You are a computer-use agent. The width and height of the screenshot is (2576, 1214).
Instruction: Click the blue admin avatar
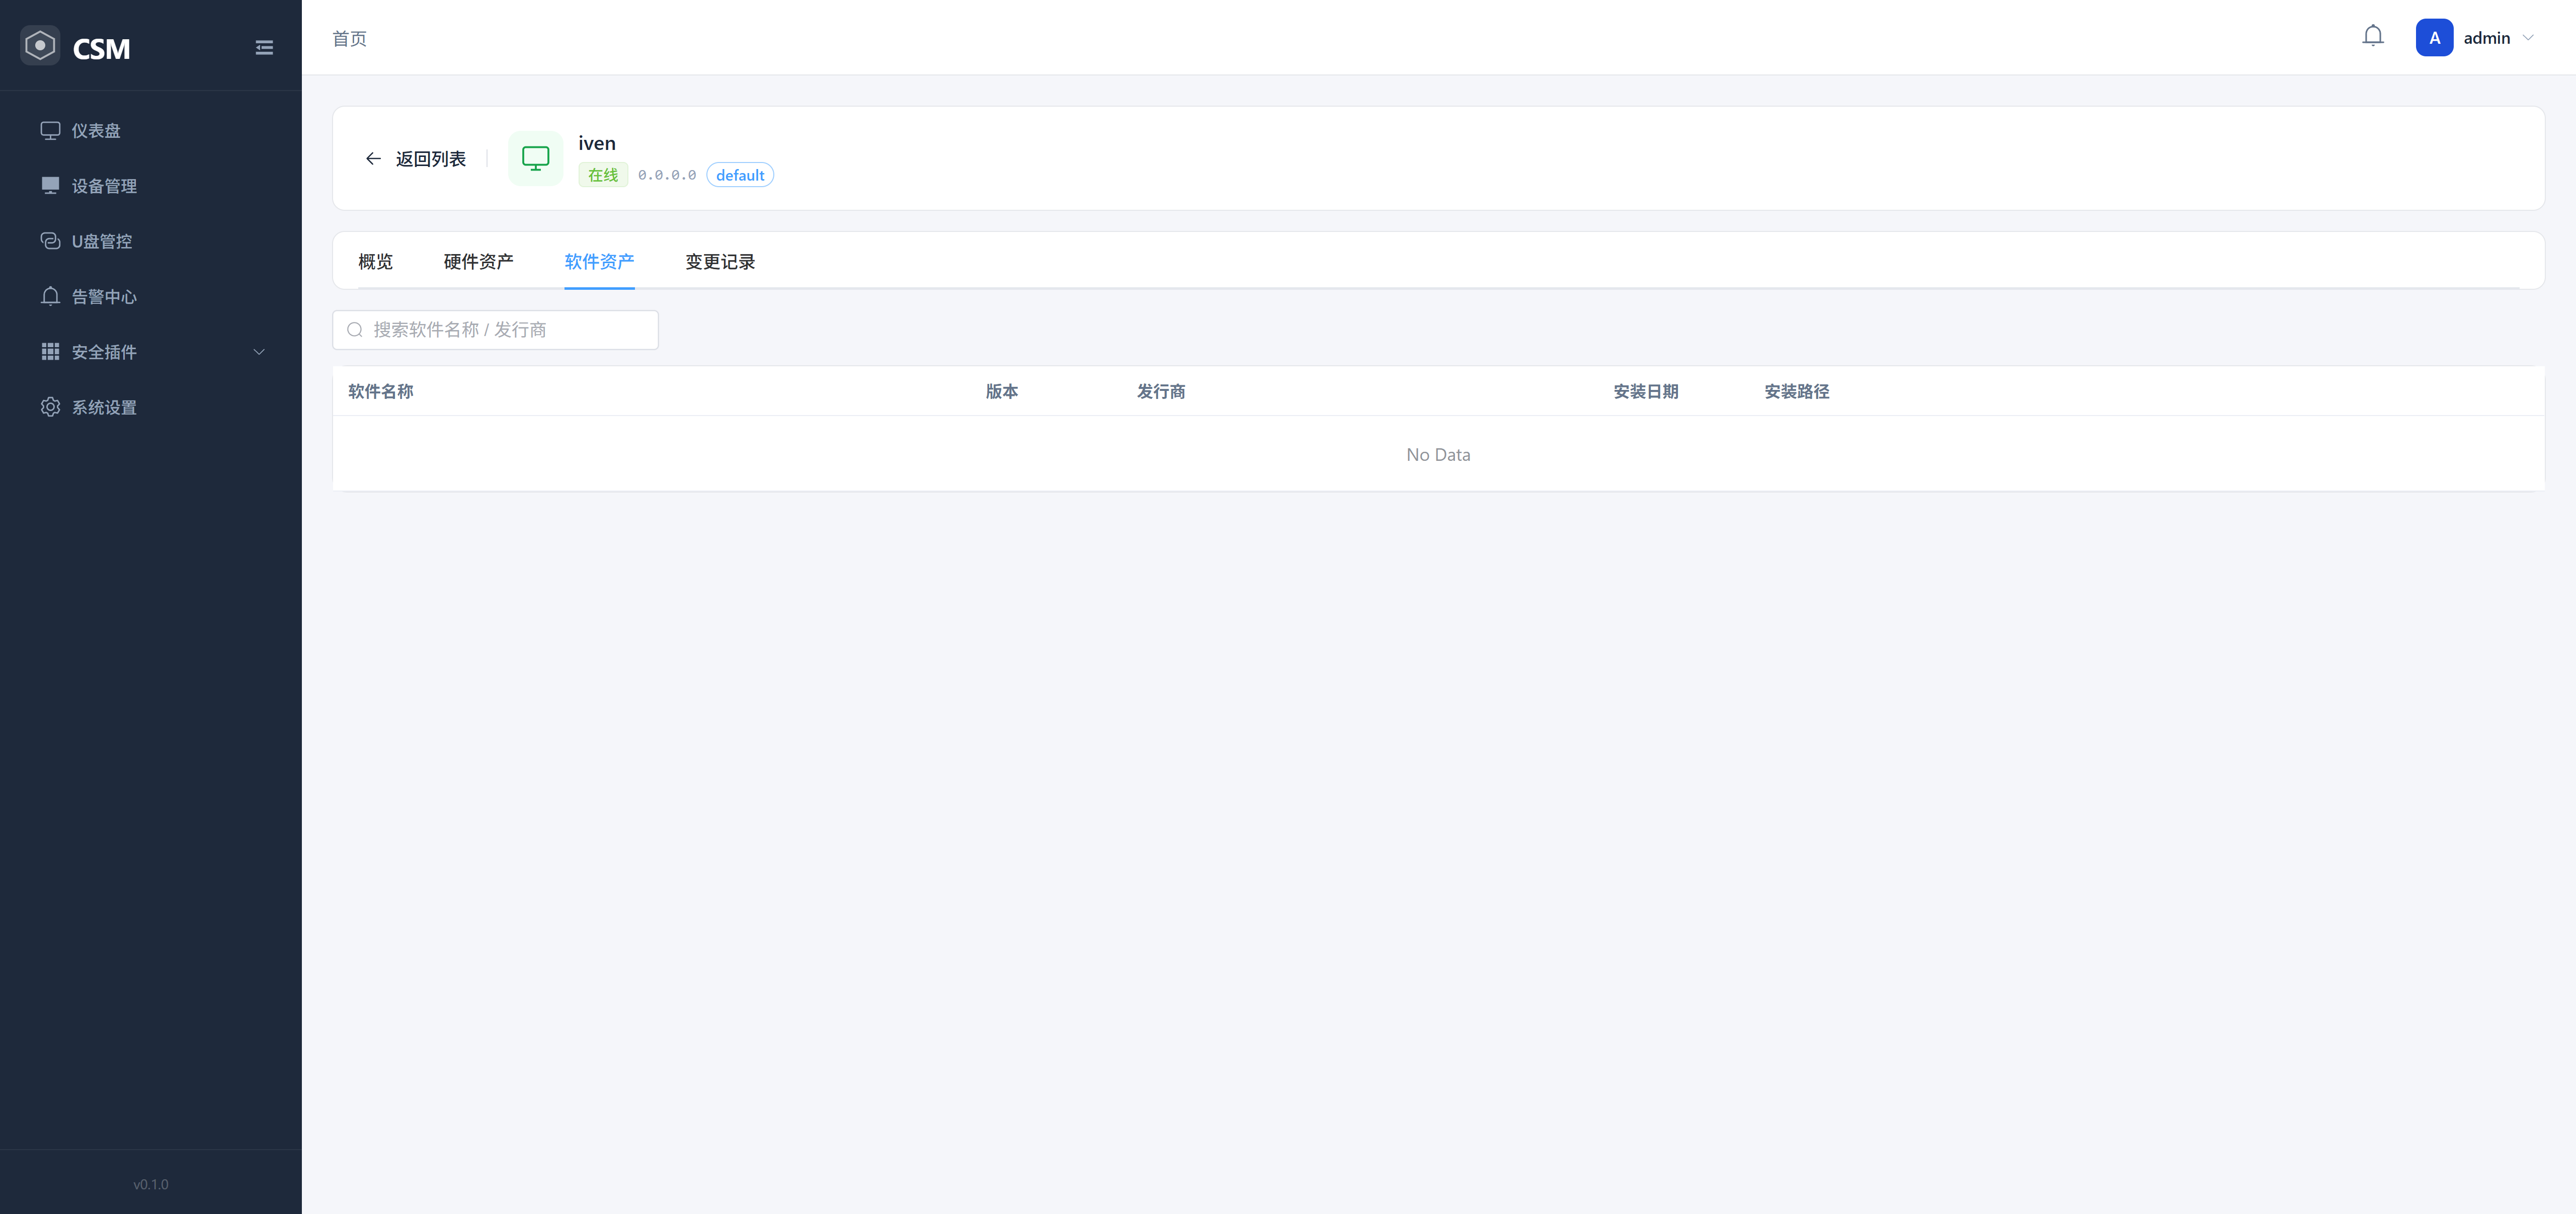point(2434,38)
